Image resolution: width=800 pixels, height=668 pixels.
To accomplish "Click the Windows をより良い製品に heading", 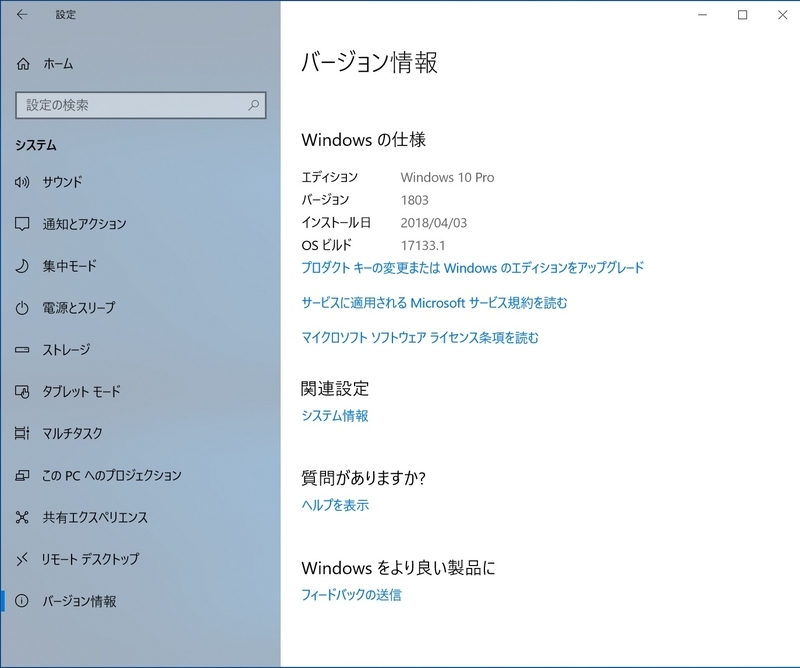I will point(398,568).
